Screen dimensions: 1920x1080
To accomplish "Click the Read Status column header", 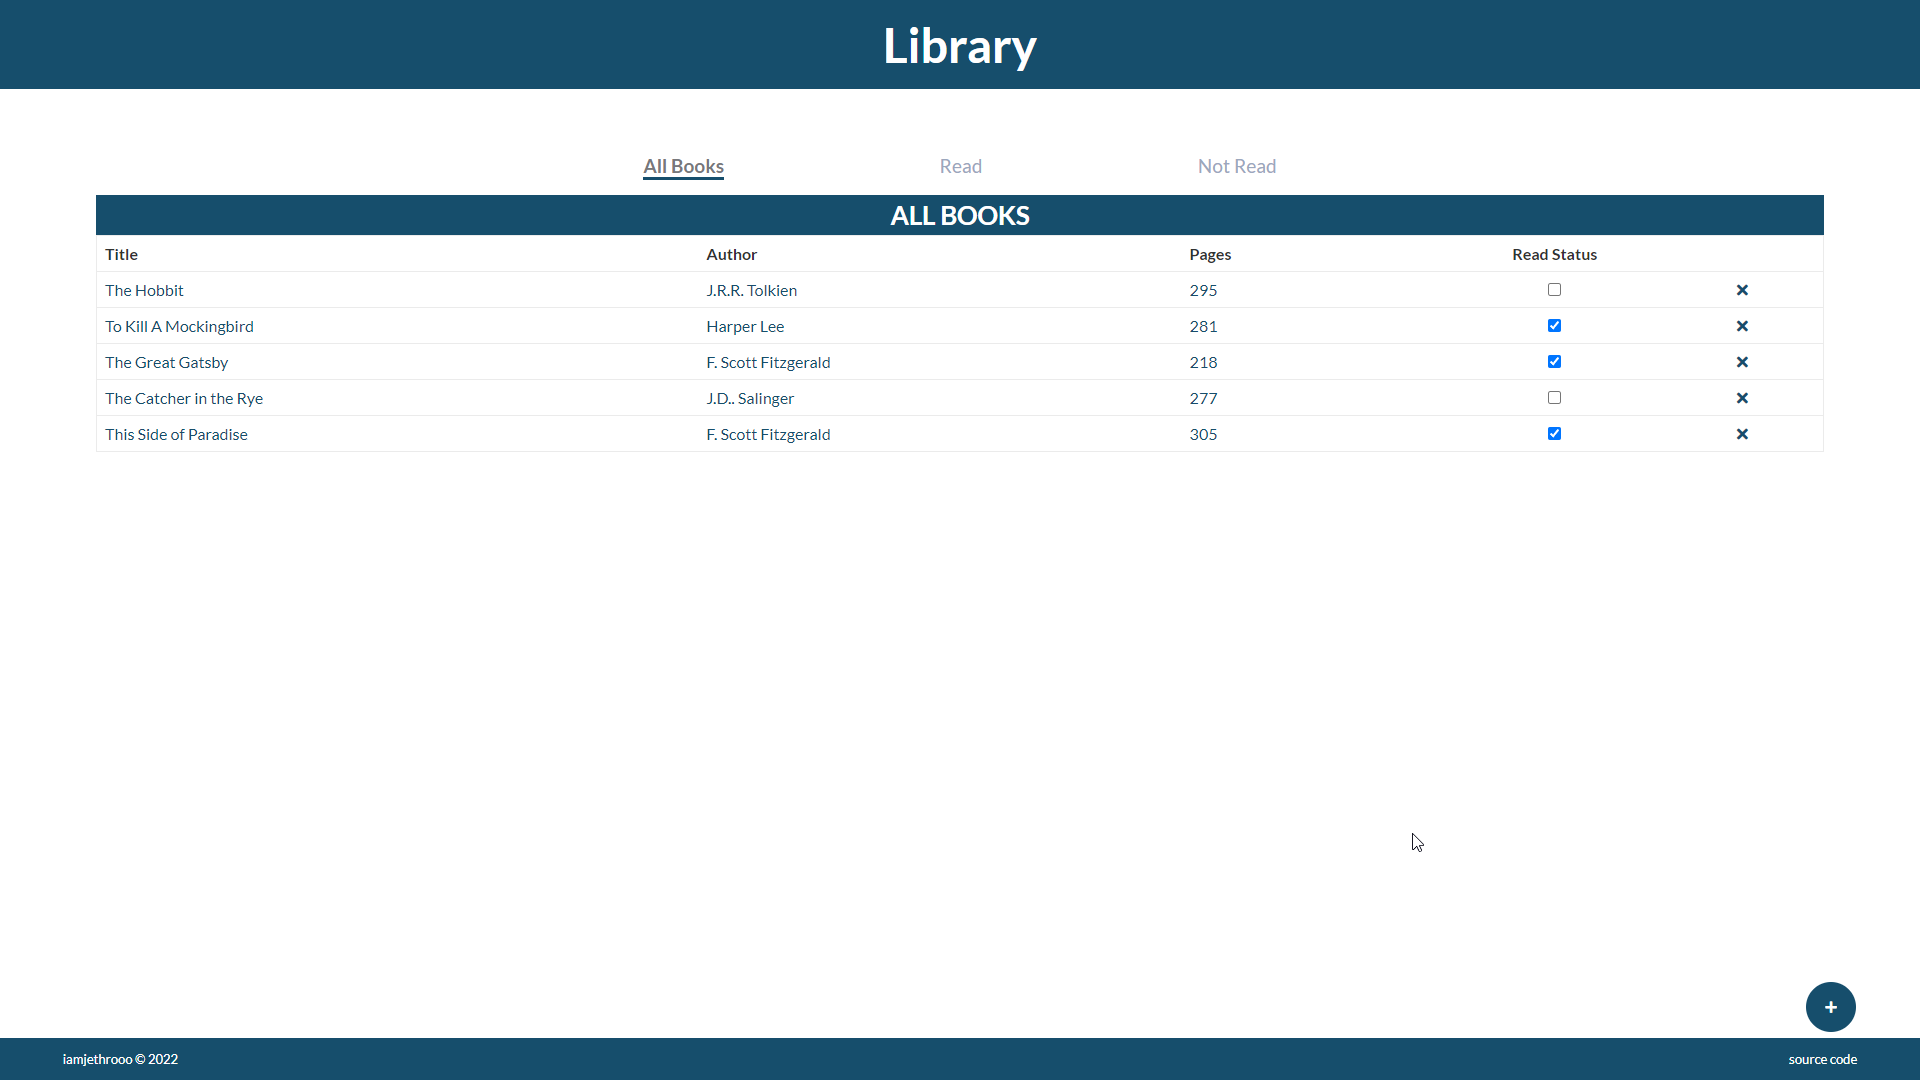I will click(x=1554, y=254).
